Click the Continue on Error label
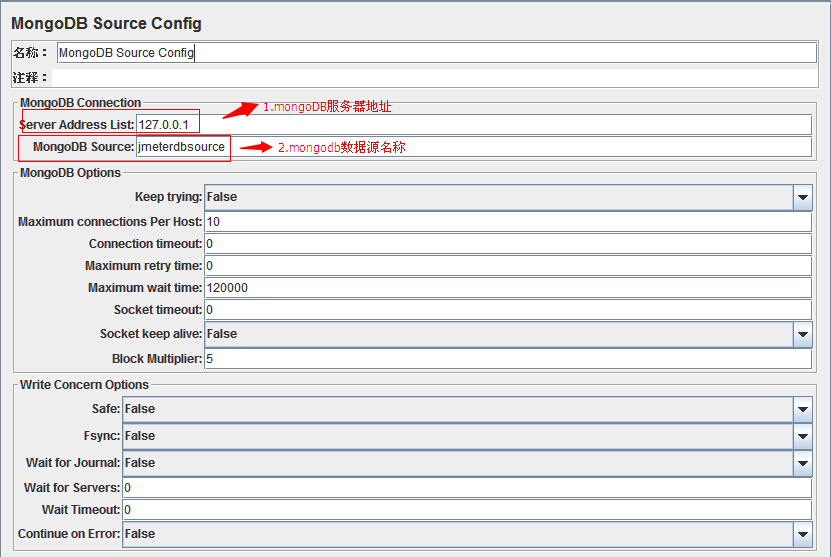831x557 pixels. click(69, 534)
